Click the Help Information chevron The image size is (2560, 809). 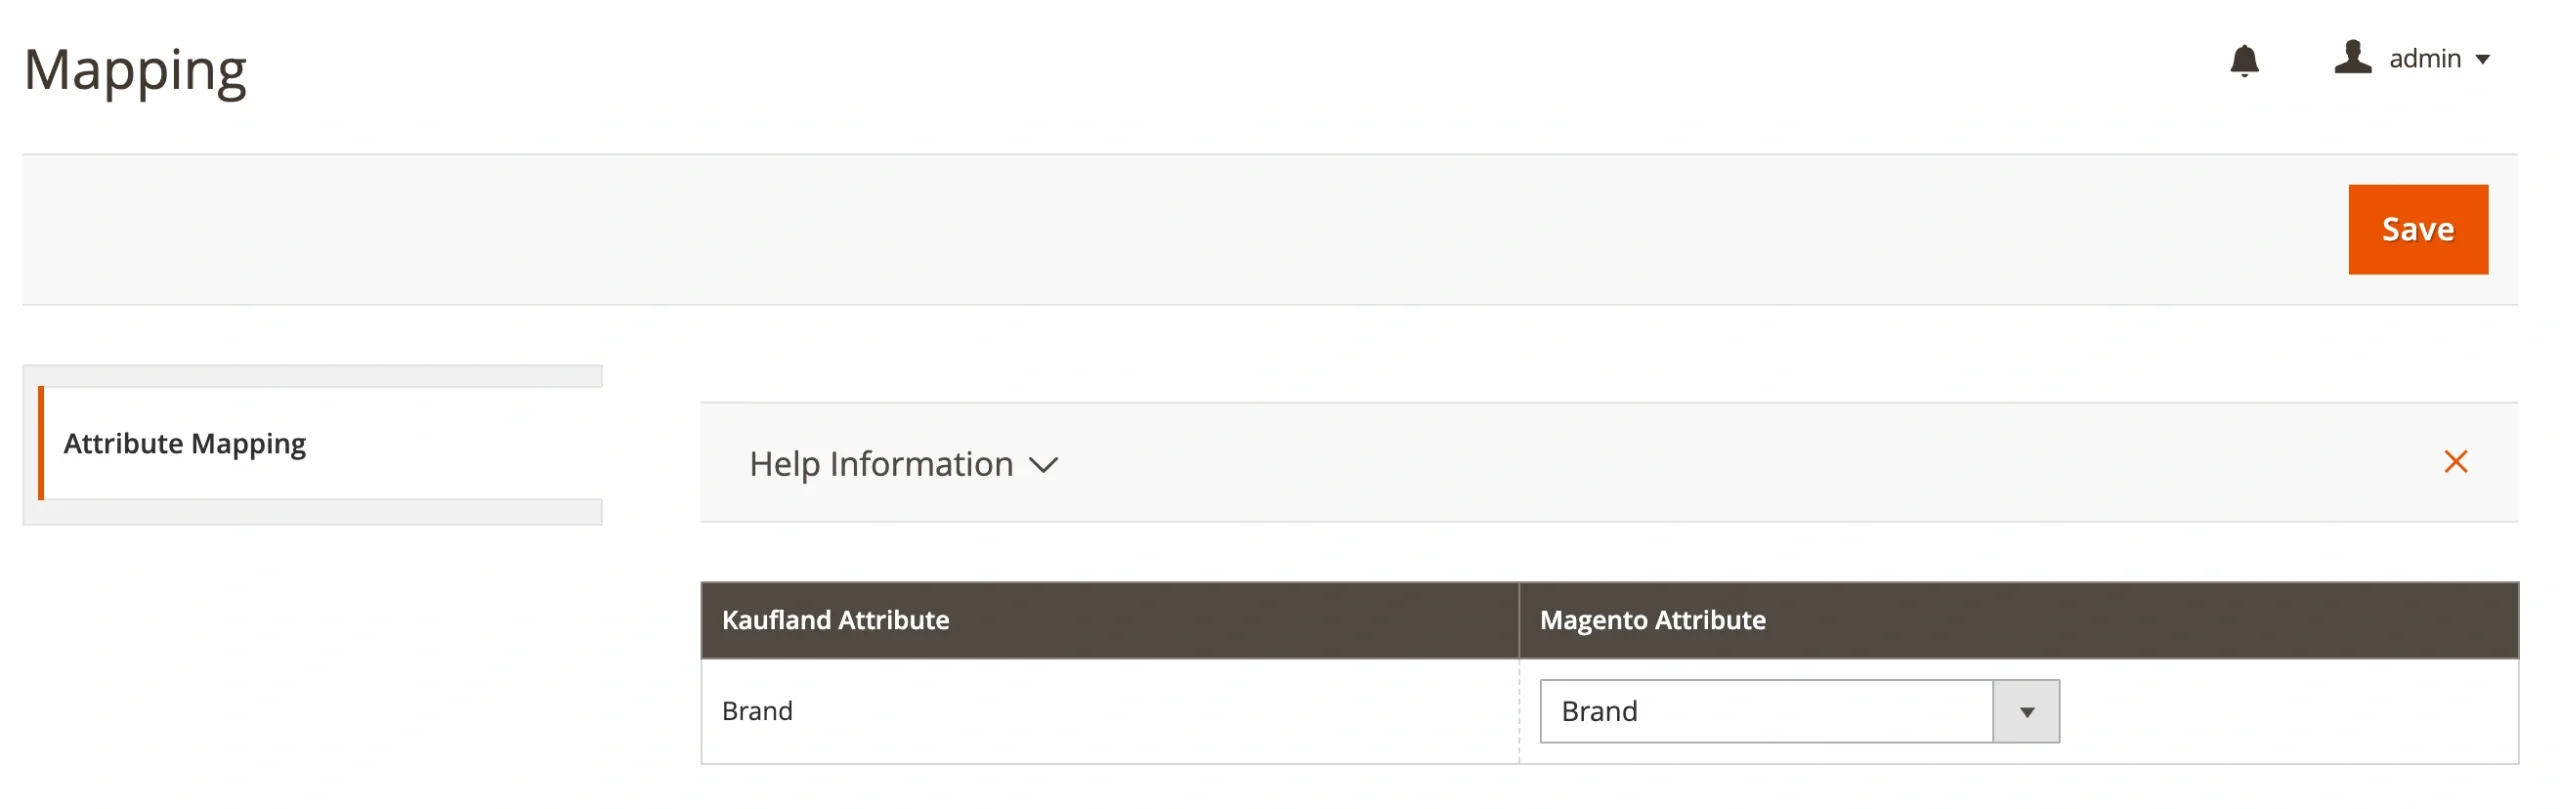point(1045,464)
